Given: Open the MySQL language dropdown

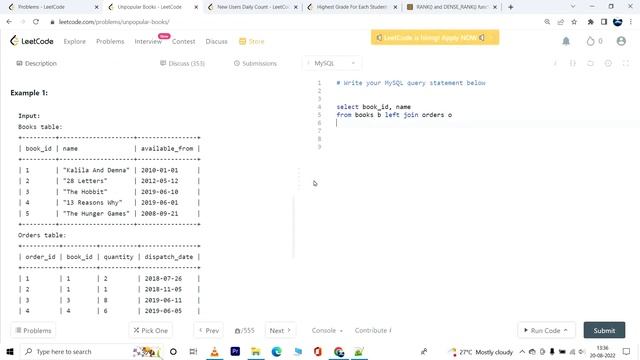Looking at the screenshot, I should tap(332, 63).
